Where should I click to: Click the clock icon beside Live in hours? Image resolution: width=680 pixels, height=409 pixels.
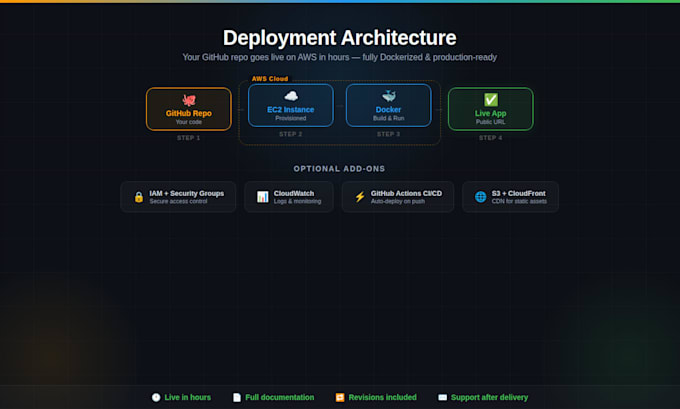click(x=156, y=397)
